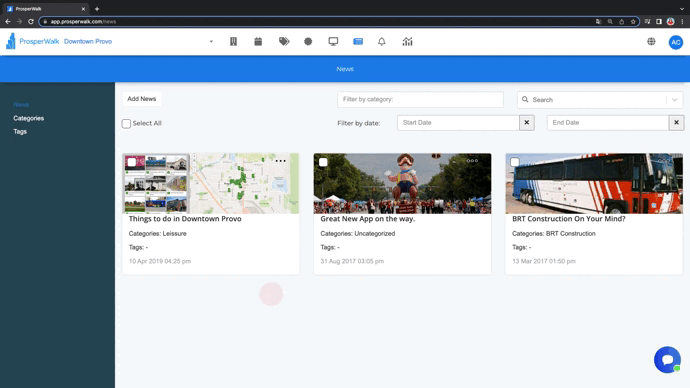Open the BRT bus thumbnail image
The width and height of the screenshot is (690, 388).
coord(594,183)
